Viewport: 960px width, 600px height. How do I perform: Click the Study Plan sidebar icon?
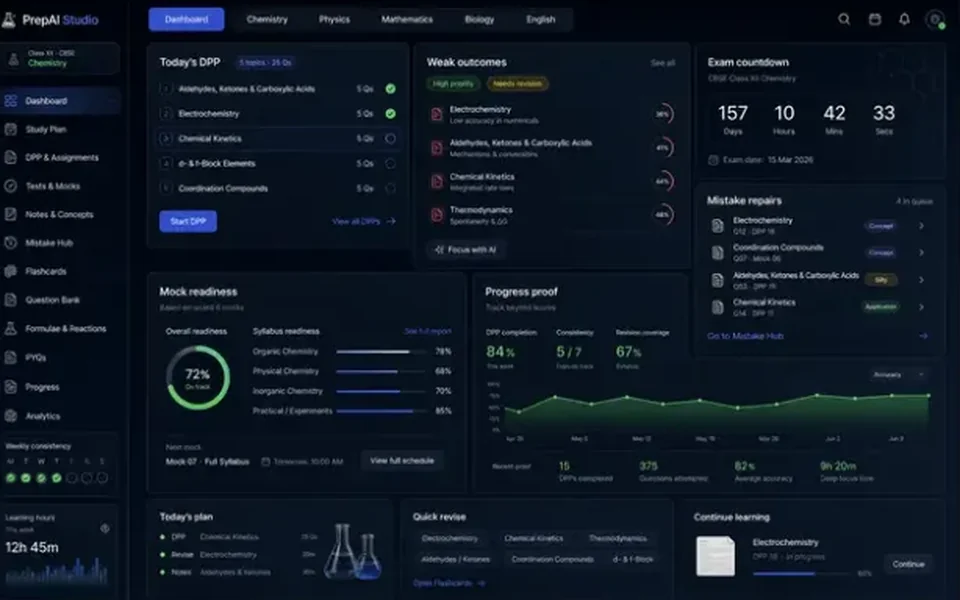(10, 129)
